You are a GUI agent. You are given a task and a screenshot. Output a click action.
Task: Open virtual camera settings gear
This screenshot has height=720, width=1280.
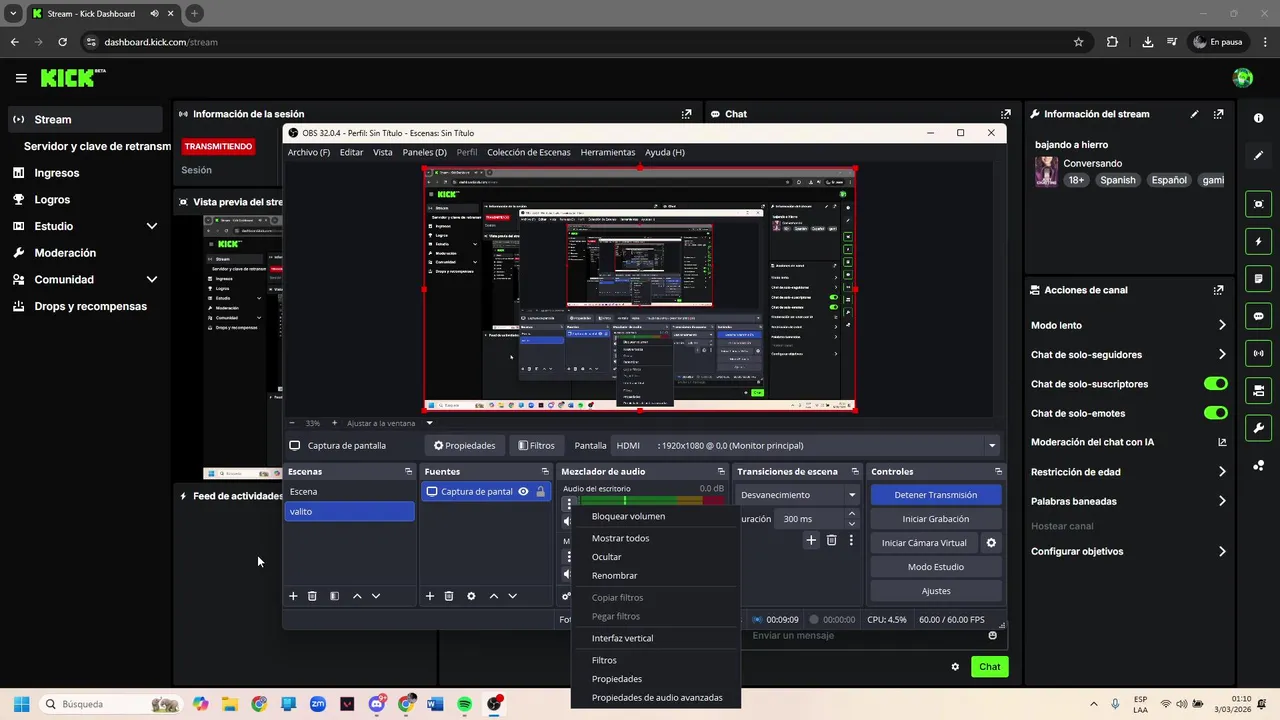click(x=991, y=543)
